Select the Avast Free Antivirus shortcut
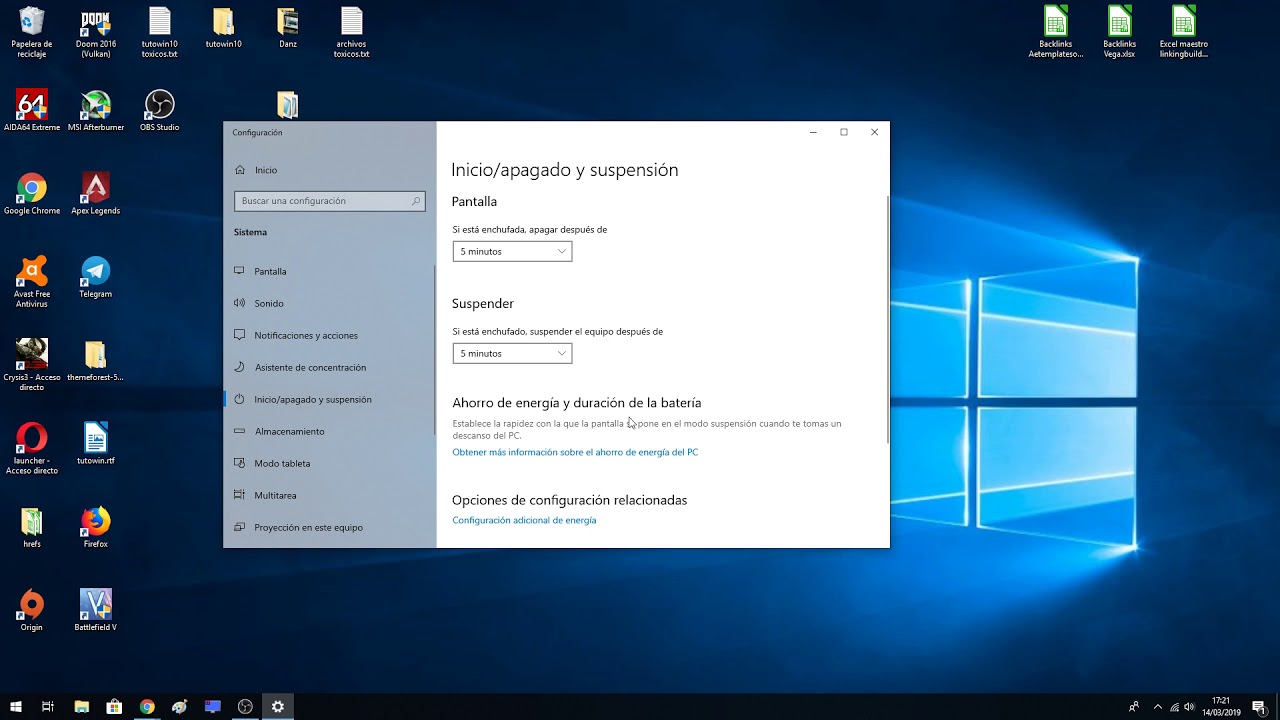This screenshot has height=720, width=1280. coord(32,281)
